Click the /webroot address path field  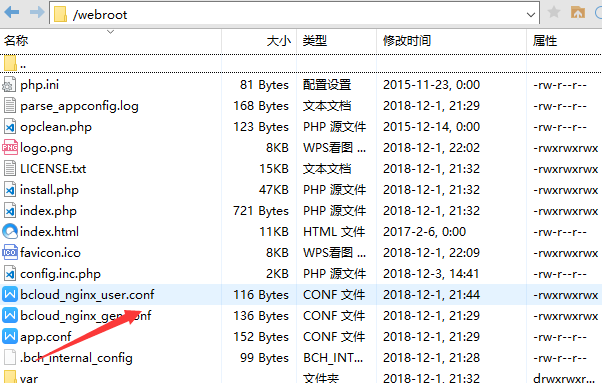[x=294, y=14]
